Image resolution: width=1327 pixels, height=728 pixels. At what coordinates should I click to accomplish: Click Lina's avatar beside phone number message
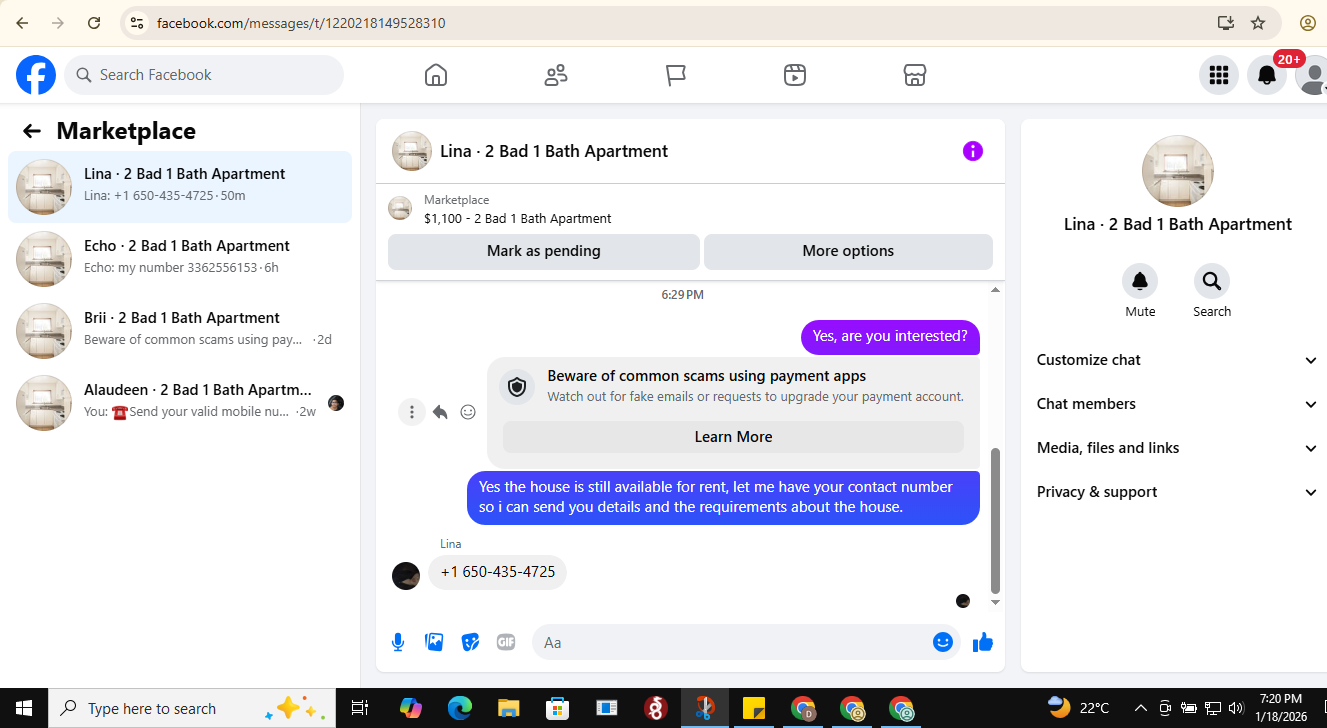(x=406, y=576)
